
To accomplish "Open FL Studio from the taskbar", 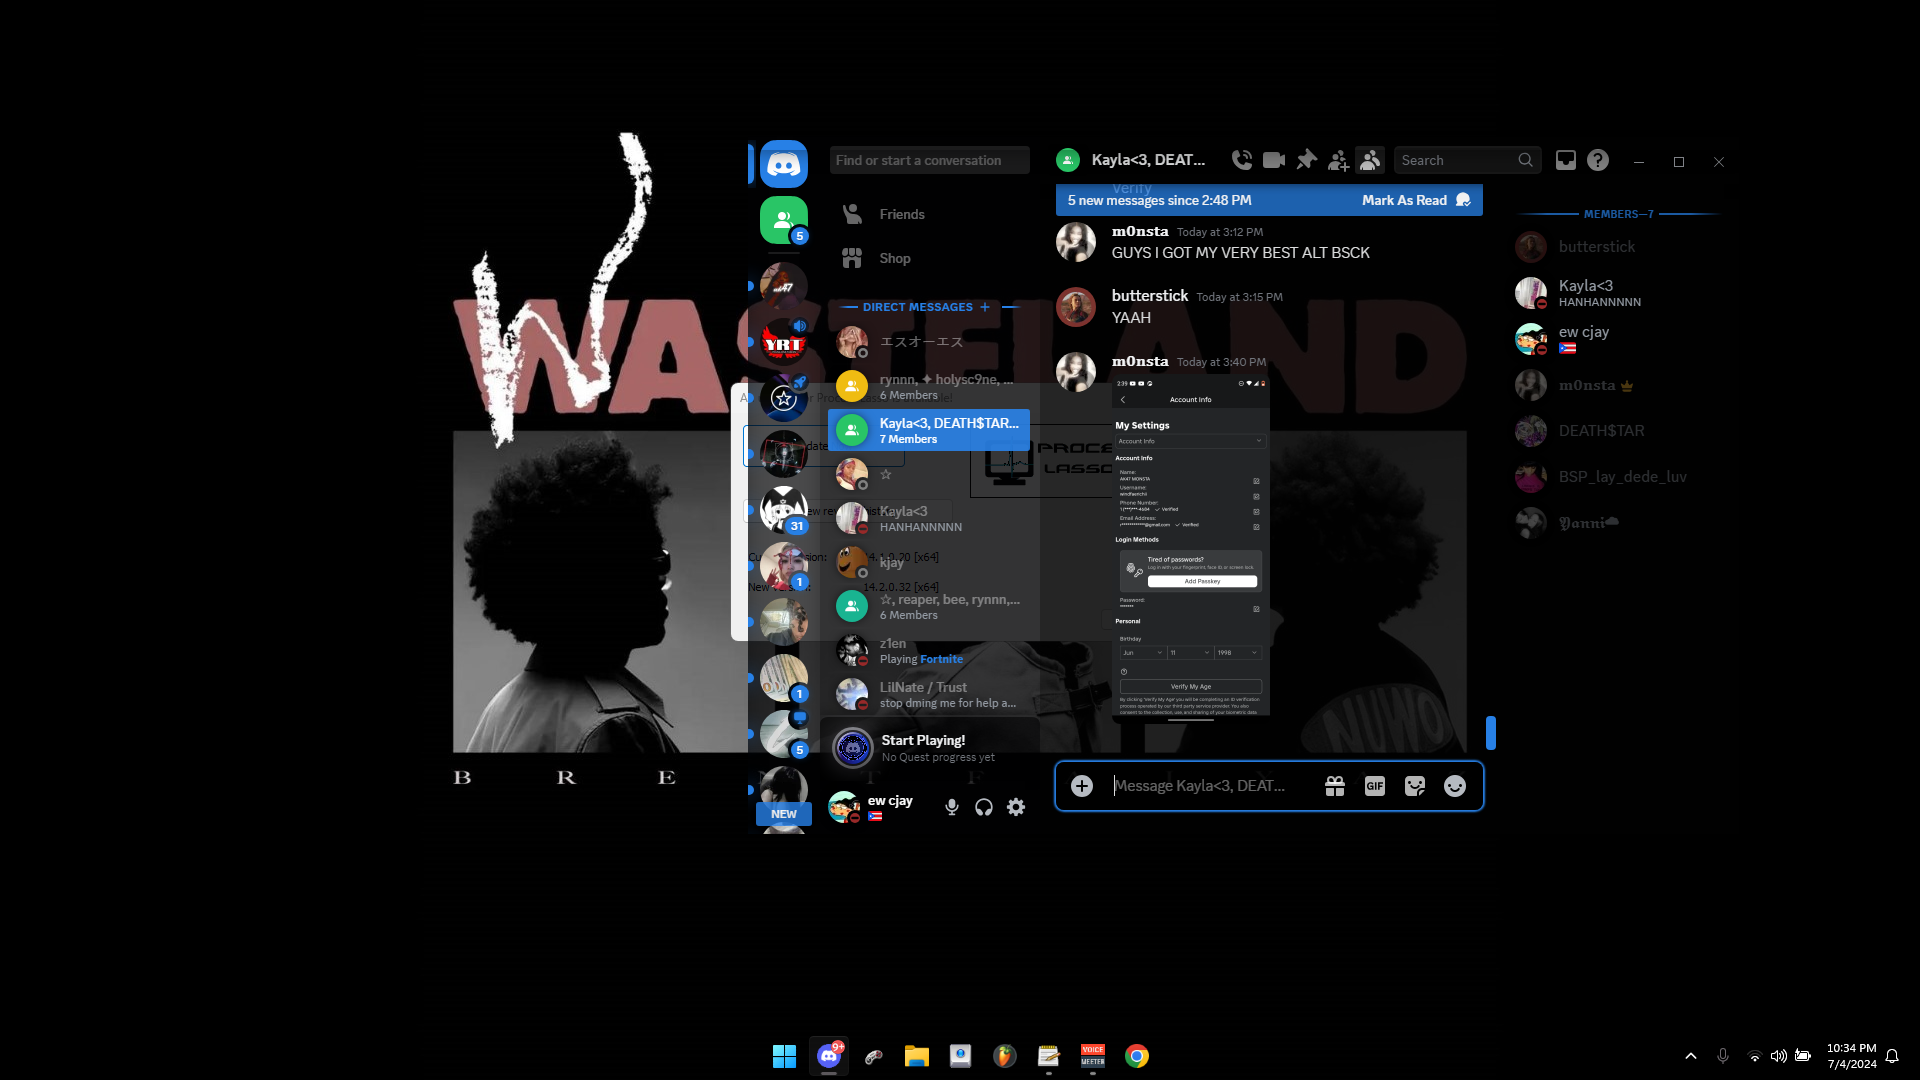I will pos(1005,1056).
